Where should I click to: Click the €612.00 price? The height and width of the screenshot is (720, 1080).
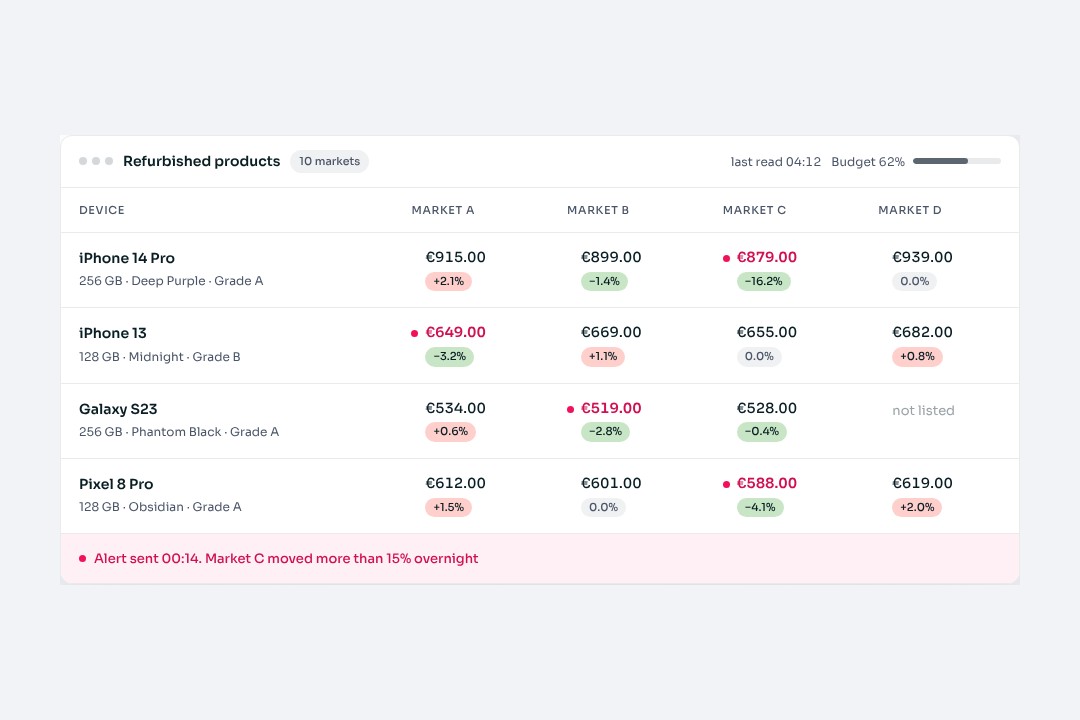coord(455,483)
